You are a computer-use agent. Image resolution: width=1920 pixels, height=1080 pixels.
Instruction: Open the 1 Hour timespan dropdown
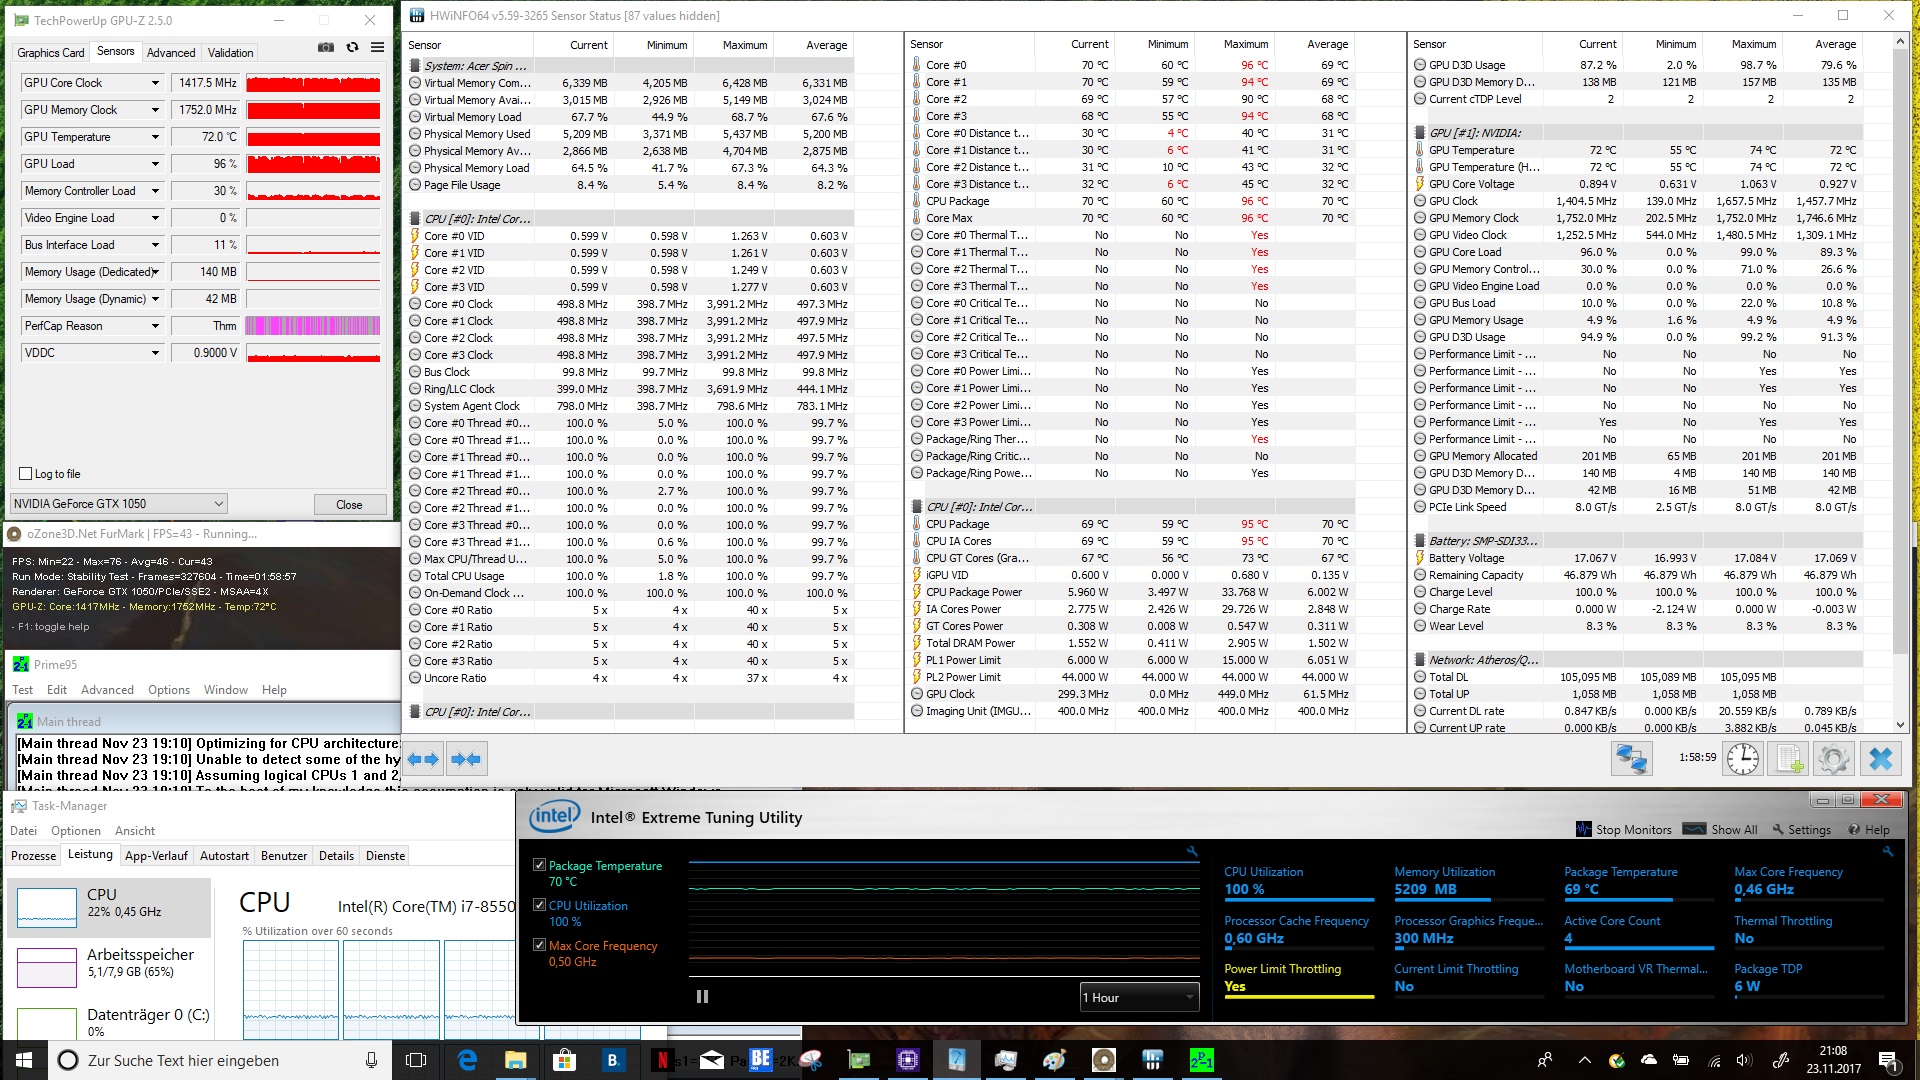(1139, 997)
